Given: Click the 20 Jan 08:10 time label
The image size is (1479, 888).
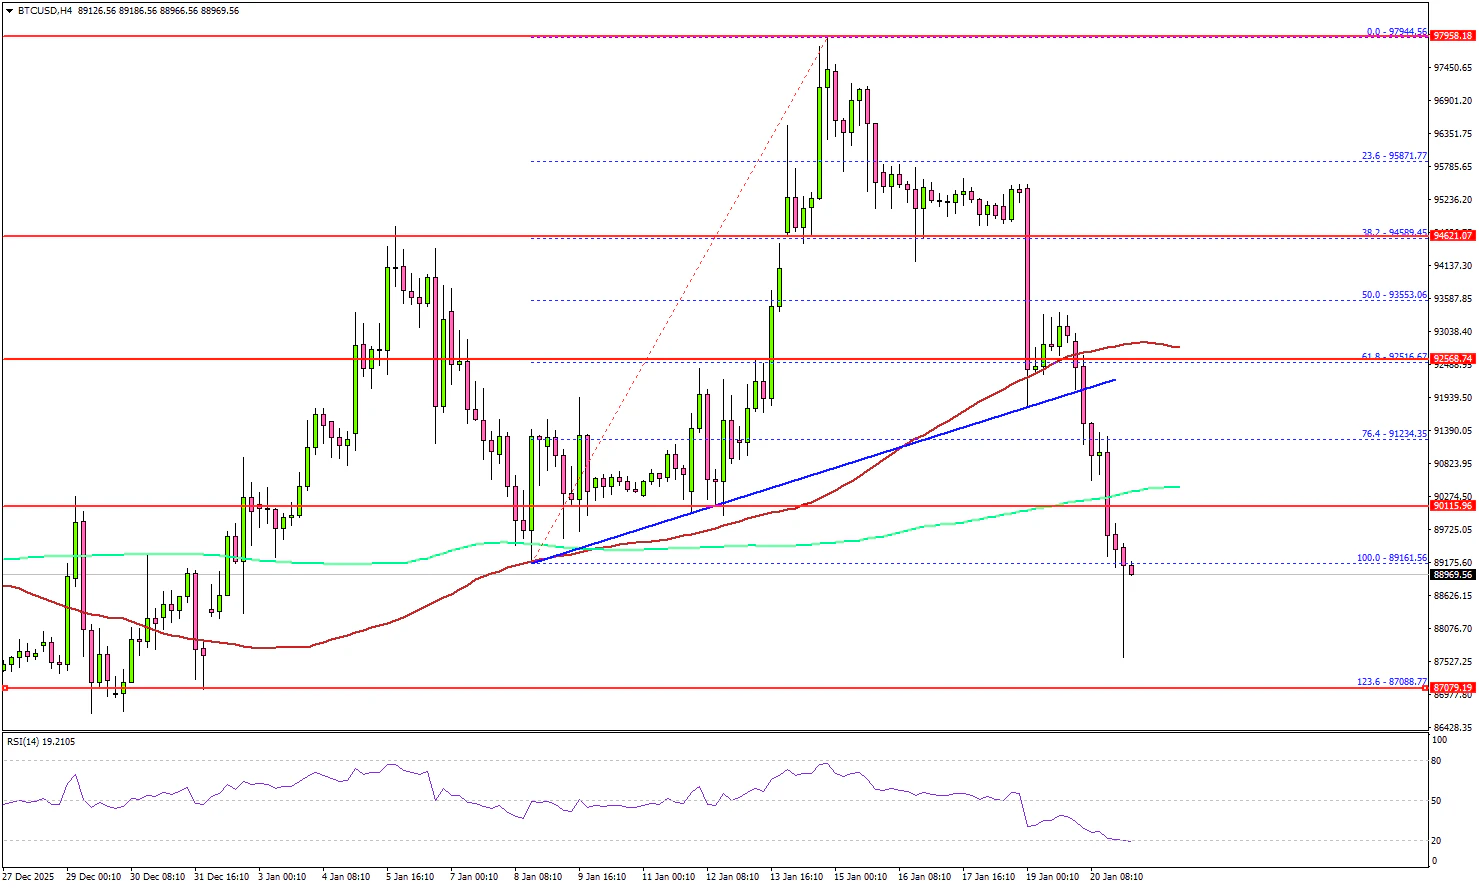Looking at the screenshot, I should pyautogui.click(x=1116, y=877).
